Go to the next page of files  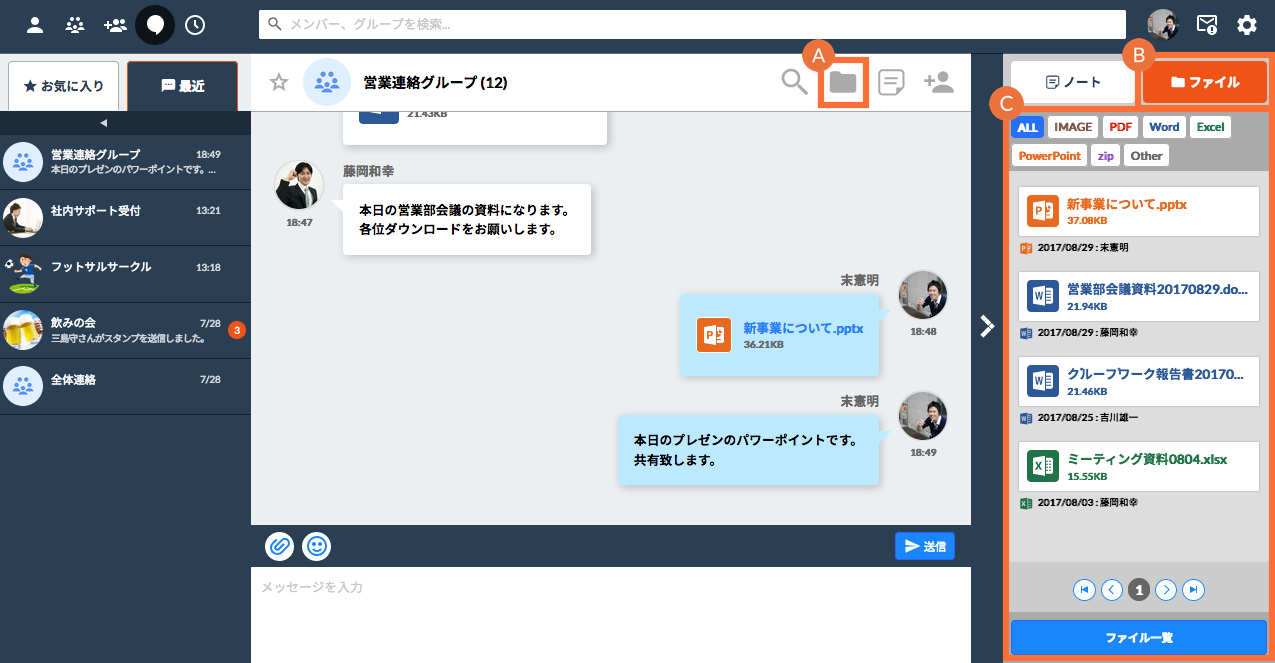pos(1166,590)
